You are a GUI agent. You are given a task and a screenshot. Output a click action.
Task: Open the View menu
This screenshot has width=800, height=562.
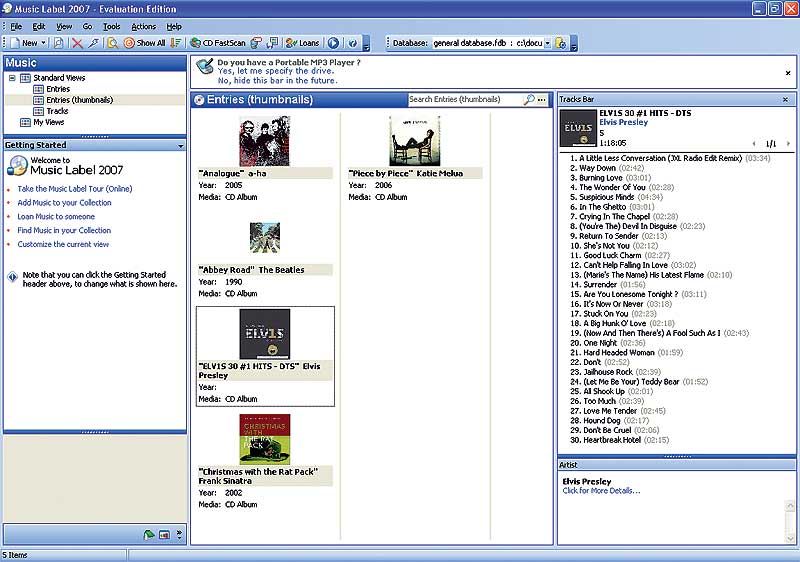[64, 27]
